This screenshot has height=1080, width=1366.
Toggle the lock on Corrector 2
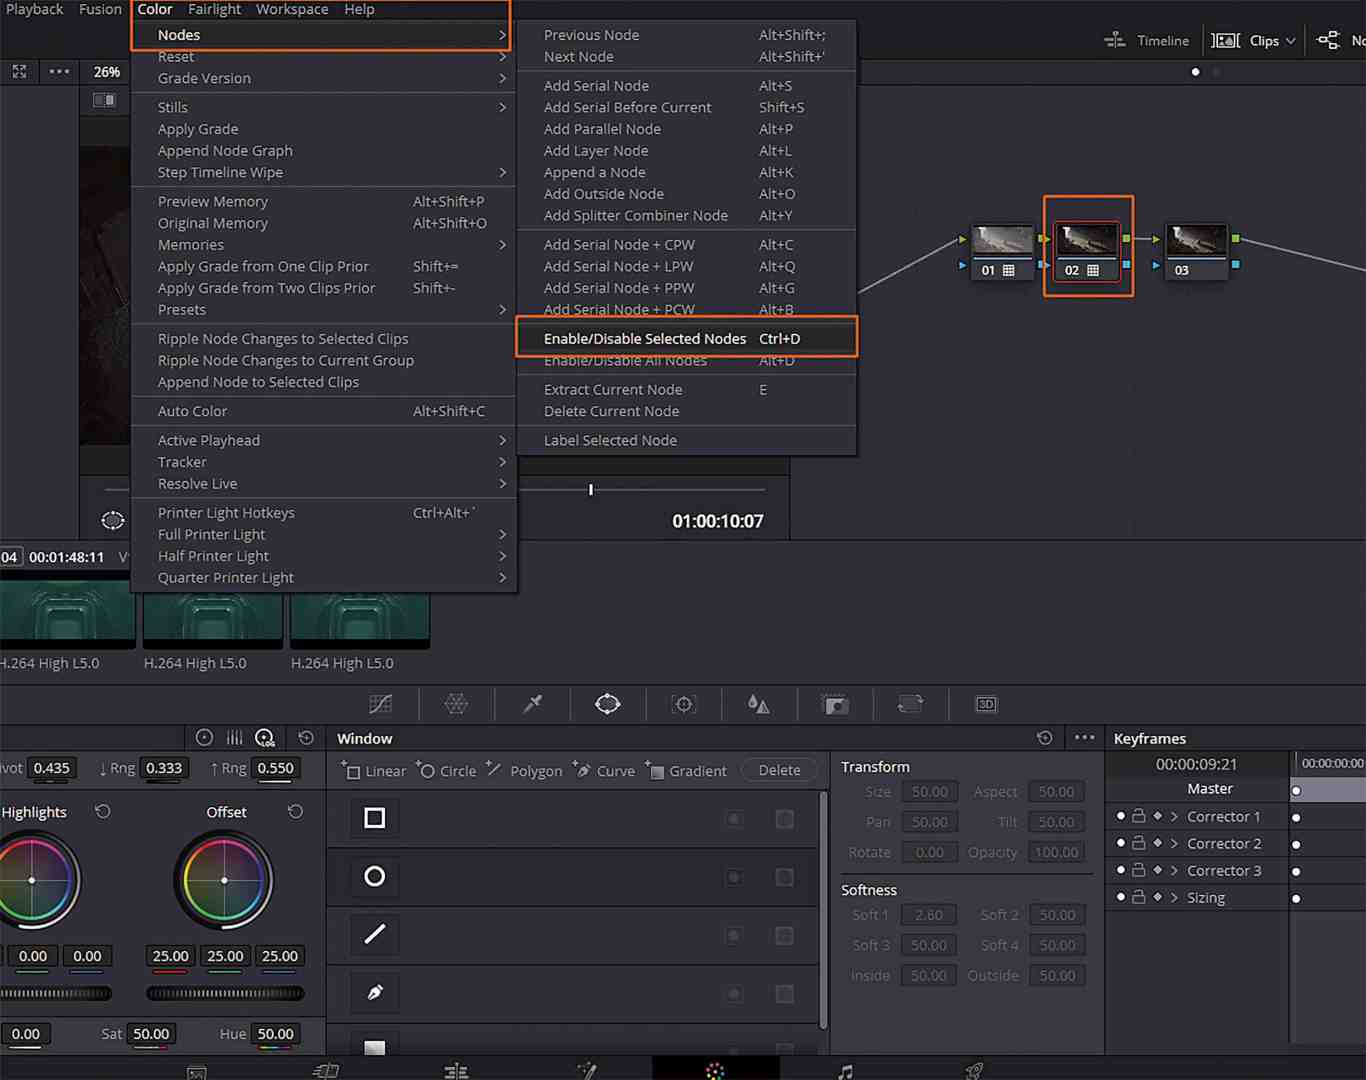(1138, 843)
